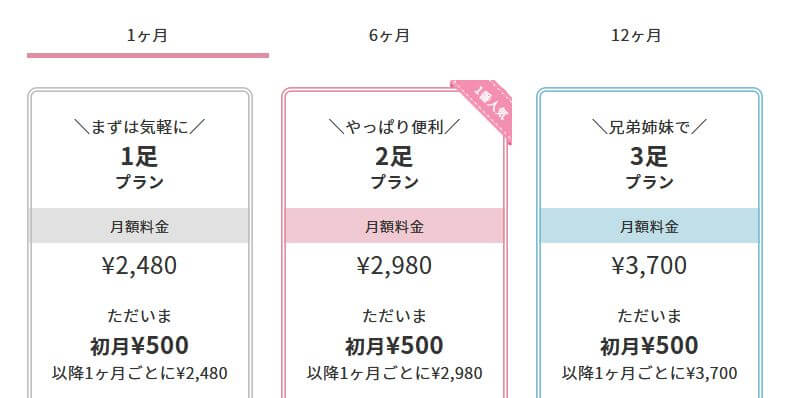This screenshot has width=791, height=398.
Task: Open the 12ヶ月 tab
Action: click(636, 36)
